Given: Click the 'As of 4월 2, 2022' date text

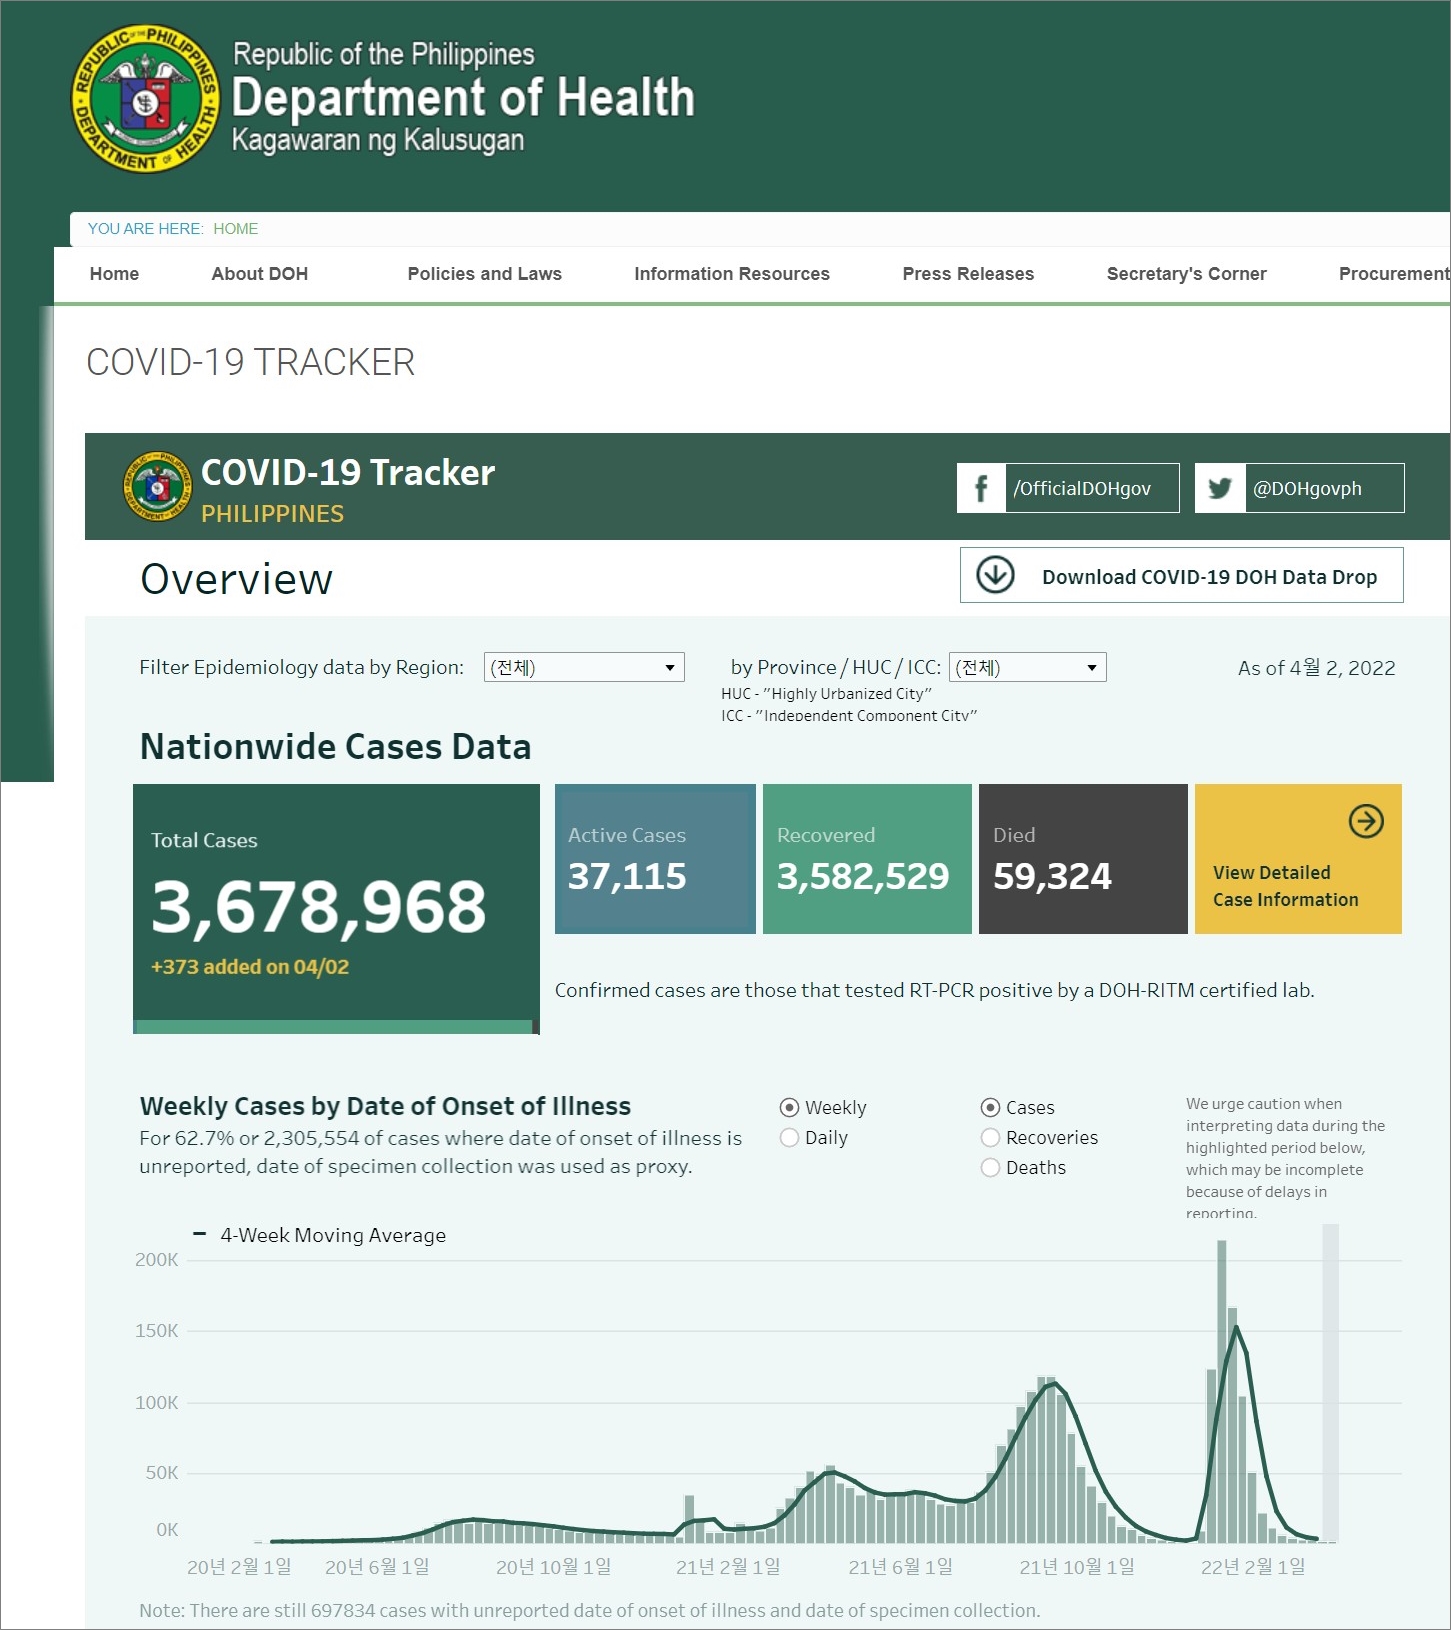Looking at the screenshot, I should tap(1316, 668).
